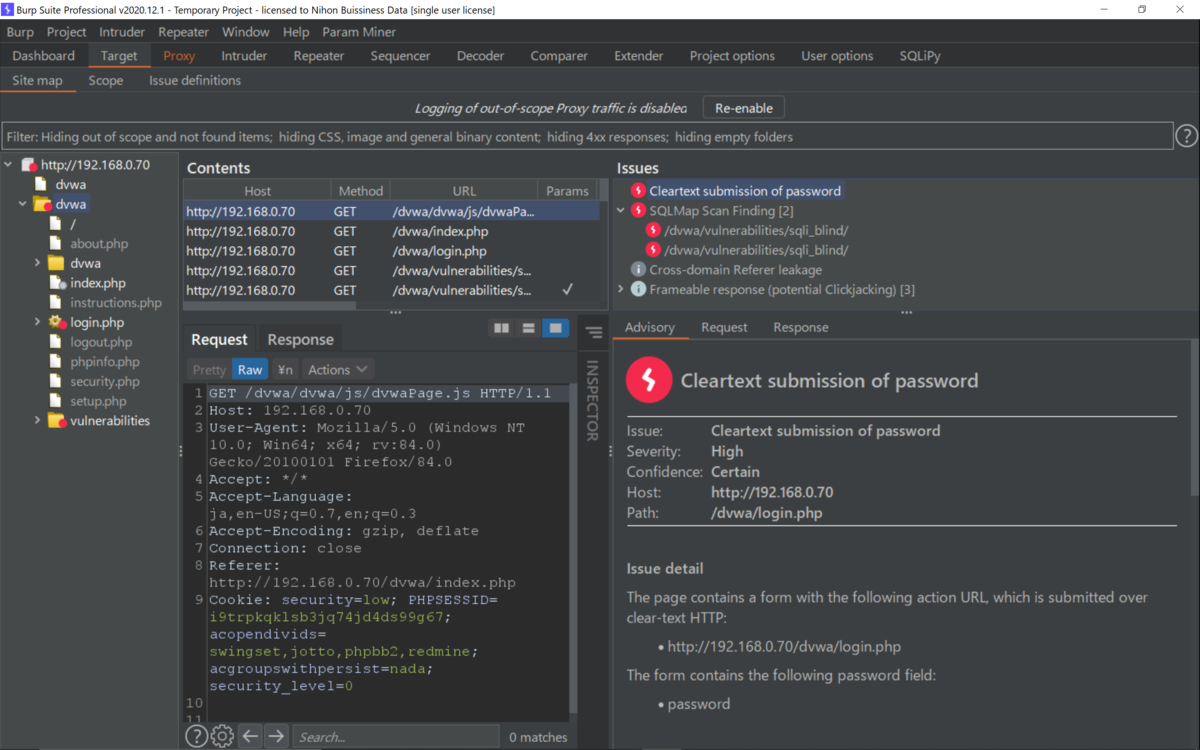Select /dvwa/login.php row in Contents table
The height and width of the screenshot is (750, 1200).
[392, 251]
